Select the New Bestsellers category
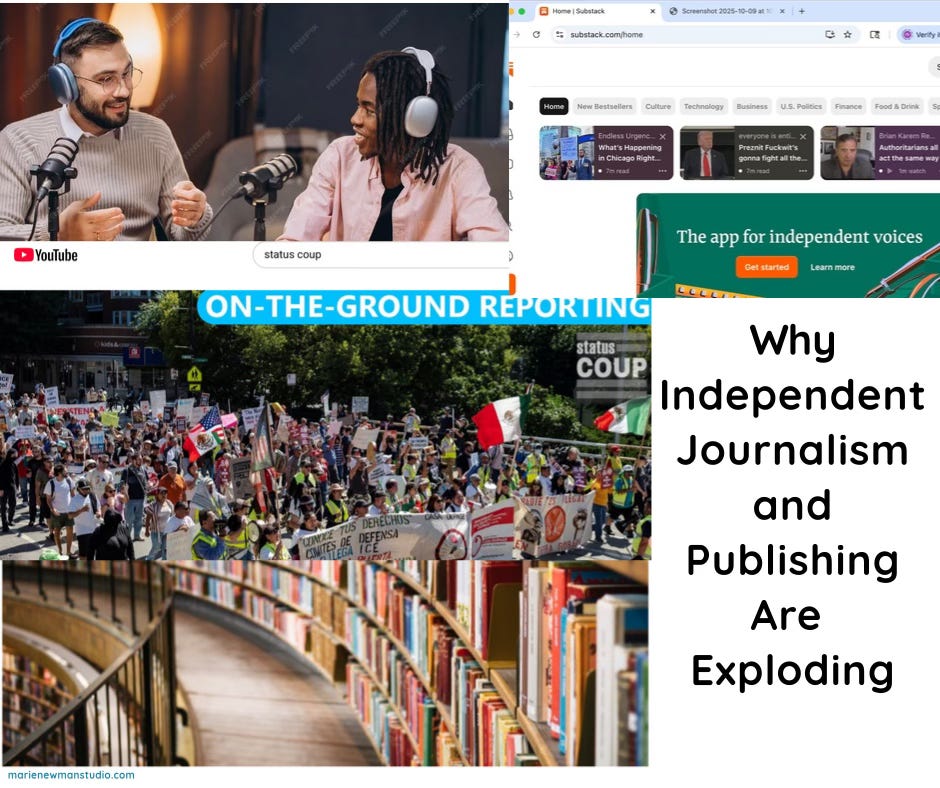This screenshot has width=940, height=788. tap(604, 106)
